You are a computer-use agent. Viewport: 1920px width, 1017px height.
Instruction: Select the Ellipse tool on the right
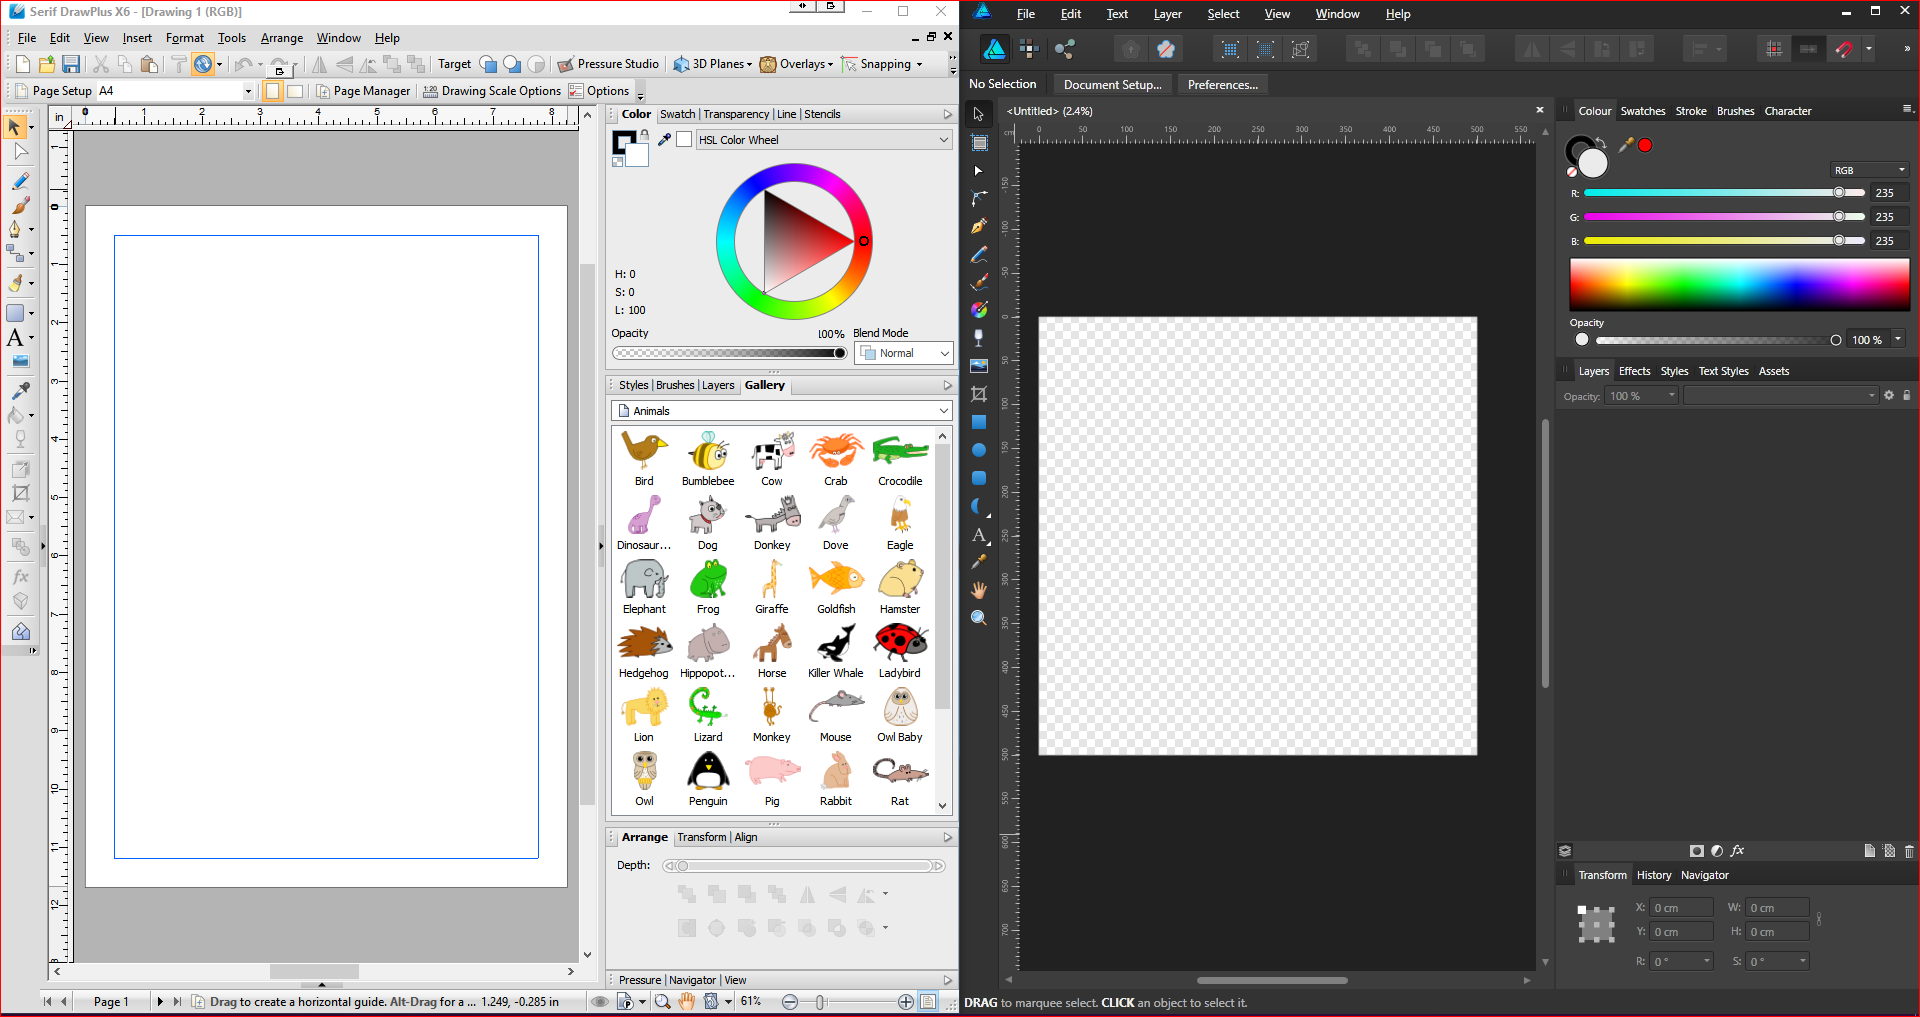[x=977, y=450]
